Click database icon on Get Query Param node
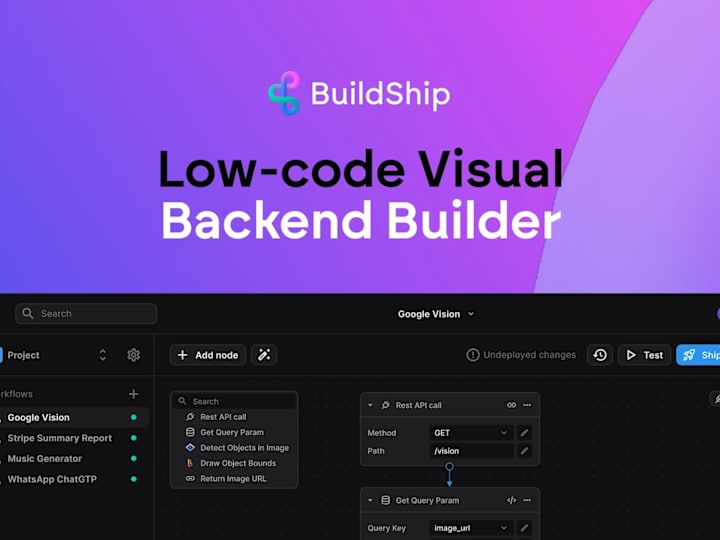The image size is (720, 540). (386, 500)
